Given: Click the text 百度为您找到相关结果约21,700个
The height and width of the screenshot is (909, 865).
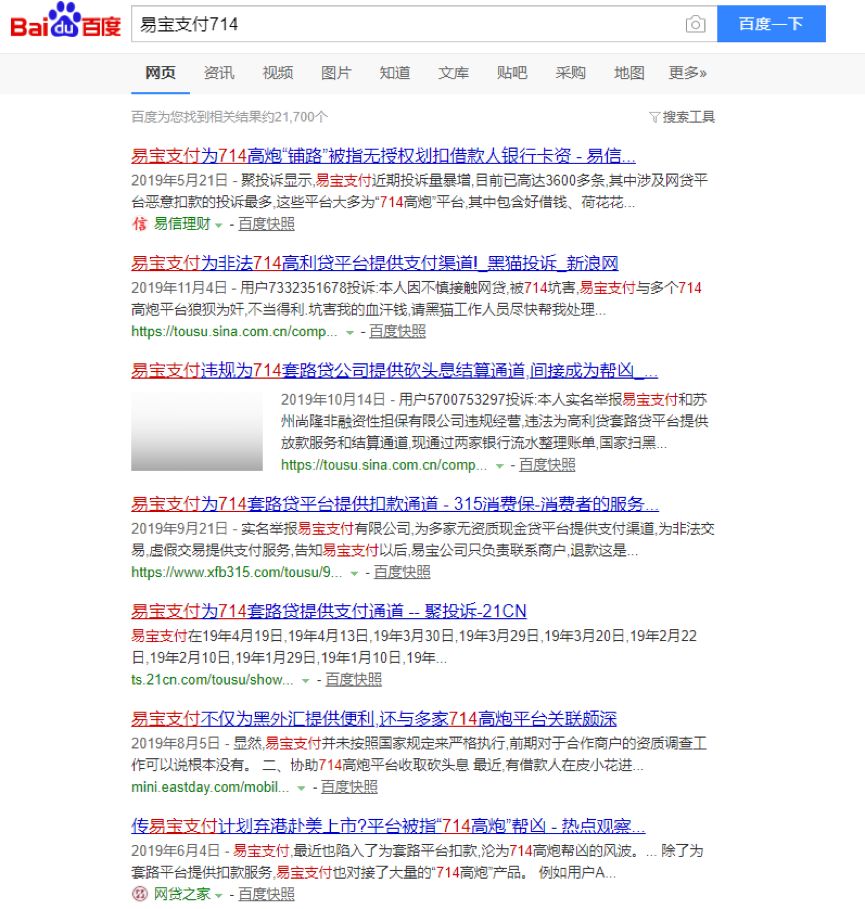Looking at the screenshot, I should 230,117.
